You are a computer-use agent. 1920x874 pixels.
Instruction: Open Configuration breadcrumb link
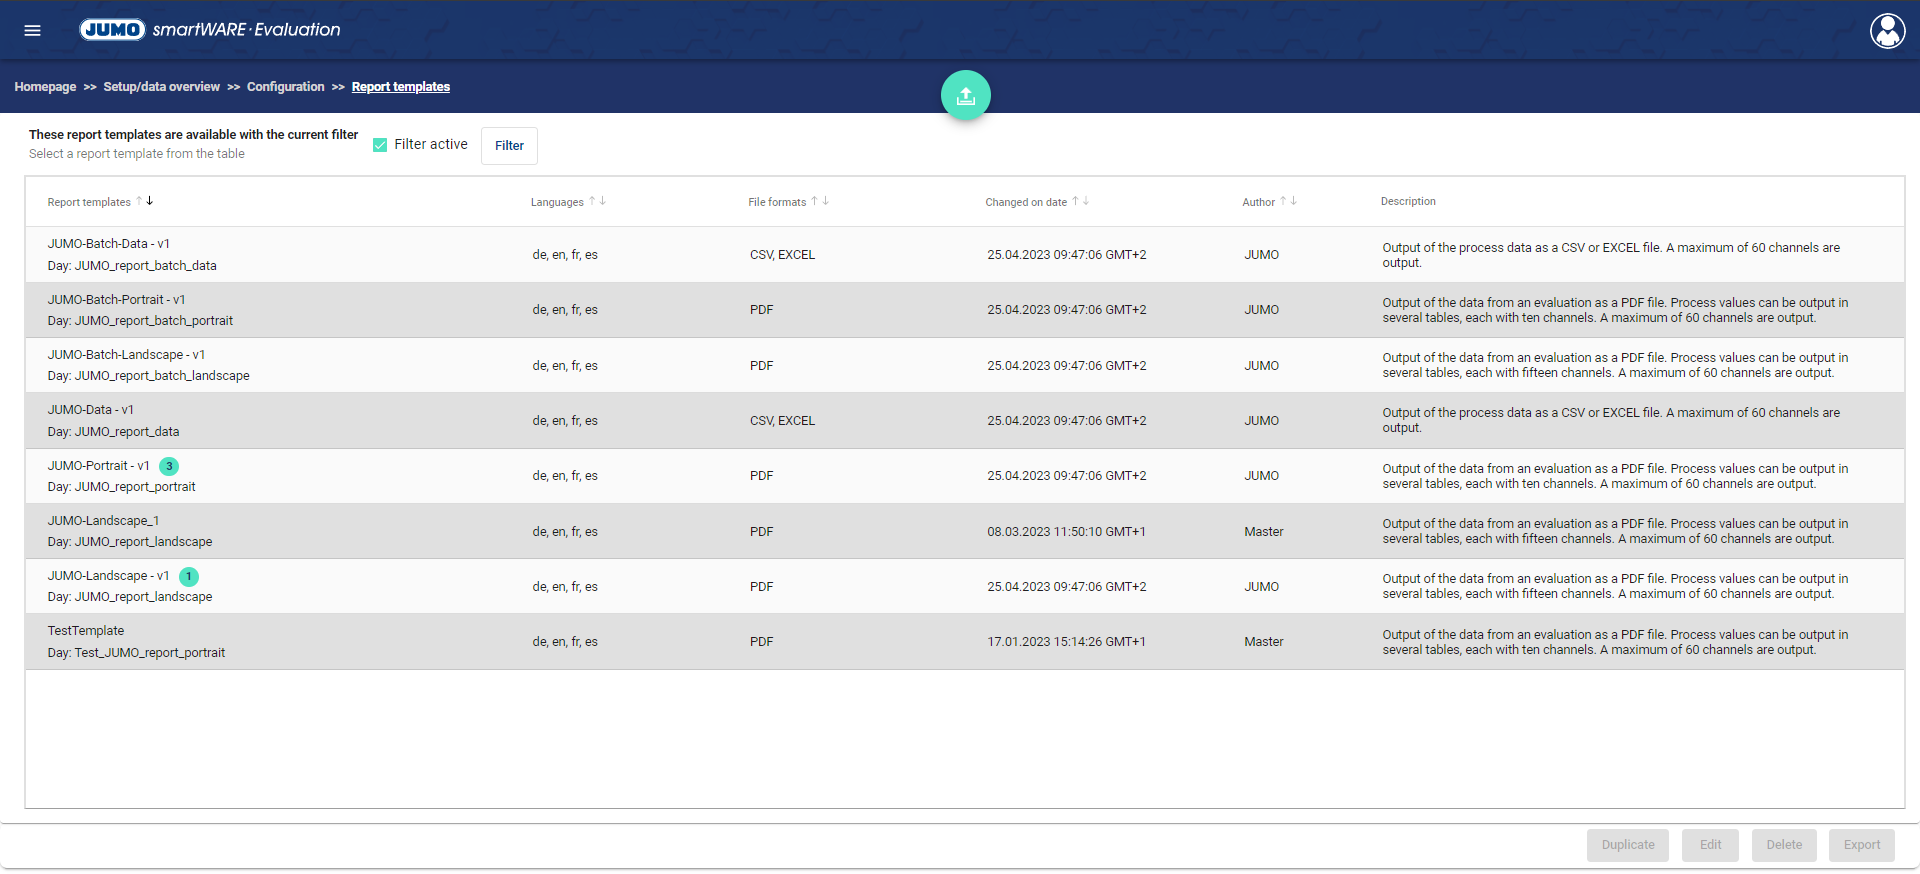click(285, 87)
